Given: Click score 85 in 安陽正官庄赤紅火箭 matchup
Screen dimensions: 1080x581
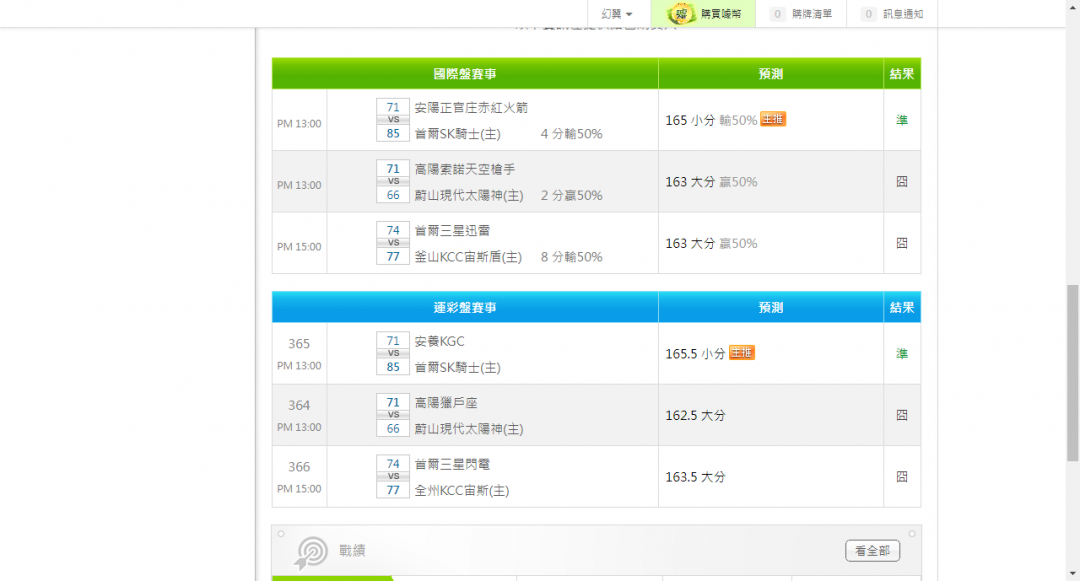Looking at the screenshot, I should (393, 134).
